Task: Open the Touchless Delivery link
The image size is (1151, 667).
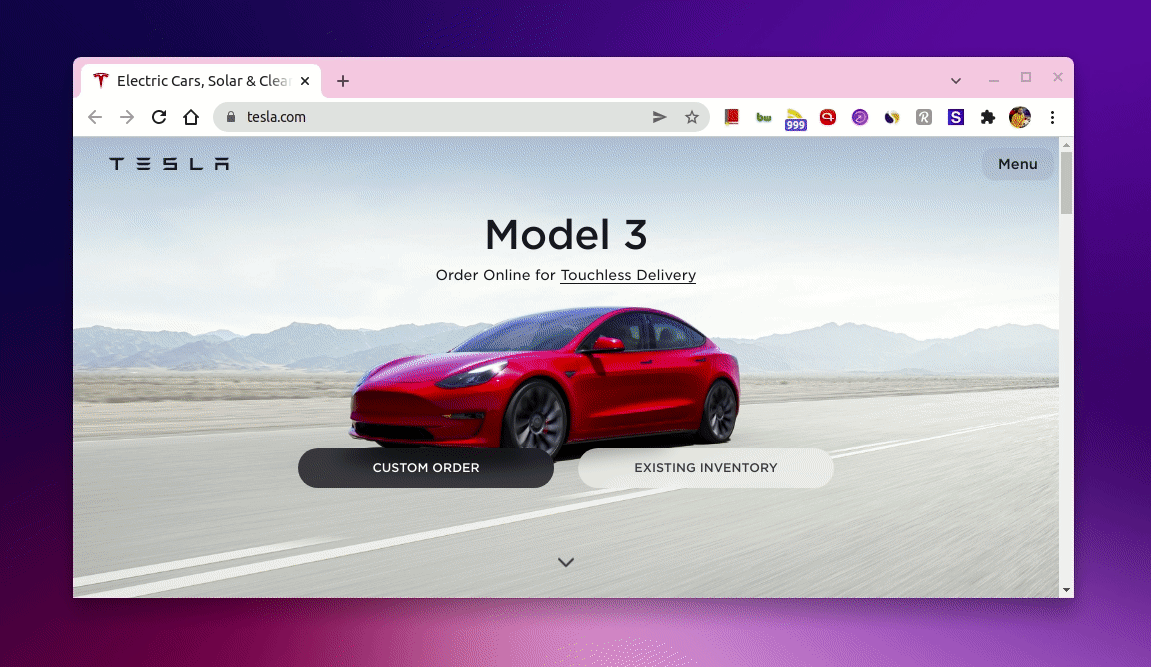Action: pyautogui.click(x=628, y=275)
